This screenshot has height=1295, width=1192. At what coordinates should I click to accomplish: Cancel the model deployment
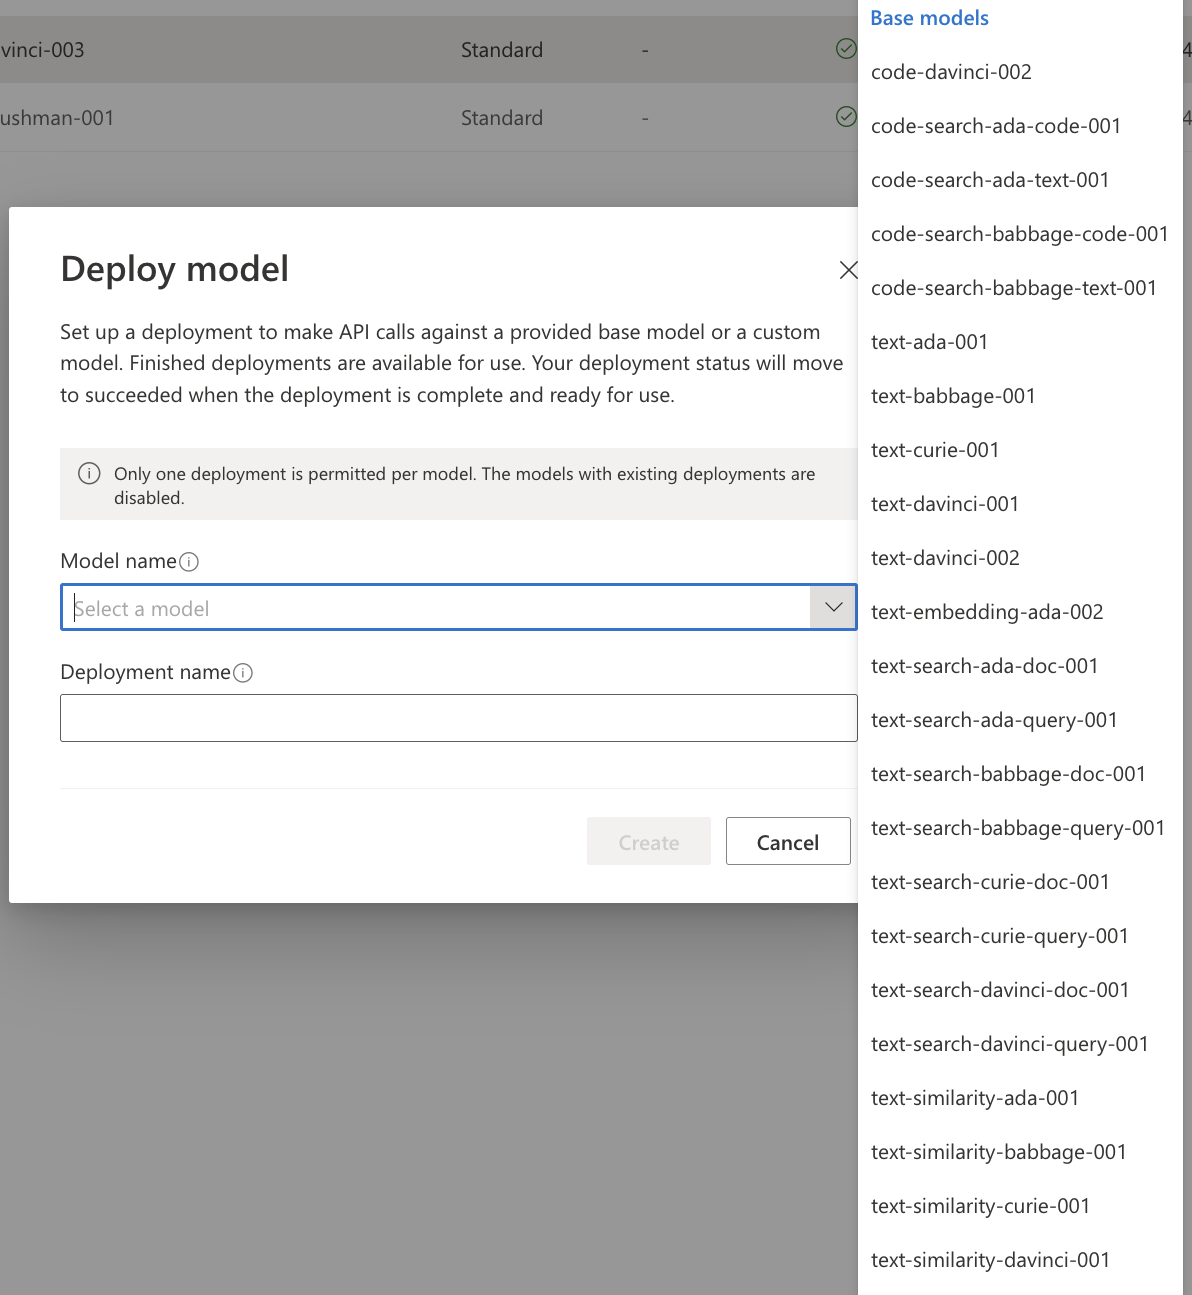788,841
